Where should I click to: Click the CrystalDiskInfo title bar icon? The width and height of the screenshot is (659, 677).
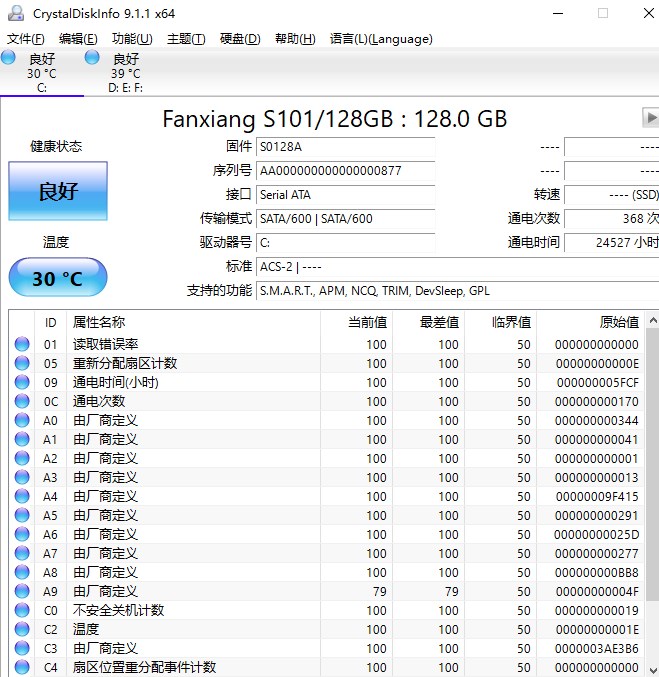[x=16, y=13]
